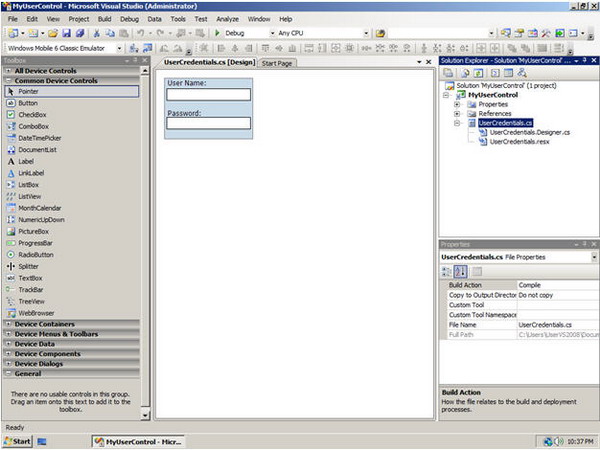
Task: Select the UserCredentials.cs [Design] tab
Action: point(209,62)
